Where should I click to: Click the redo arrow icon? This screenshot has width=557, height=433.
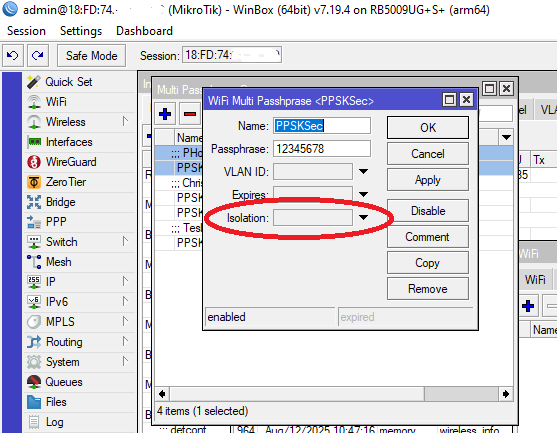click(x=38, y=55)
